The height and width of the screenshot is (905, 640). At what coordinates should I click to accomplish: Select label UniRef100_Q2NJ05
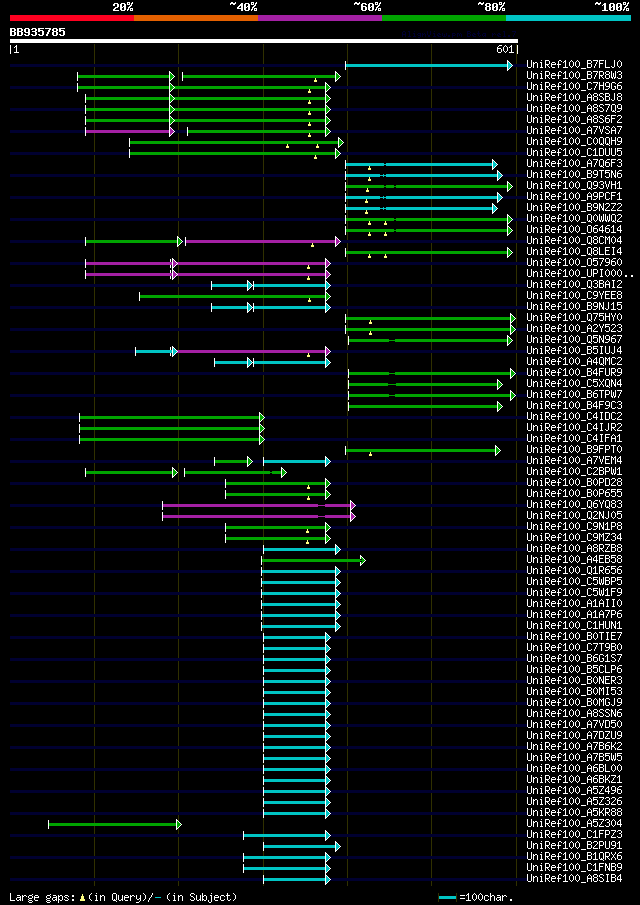click(574, 515)
